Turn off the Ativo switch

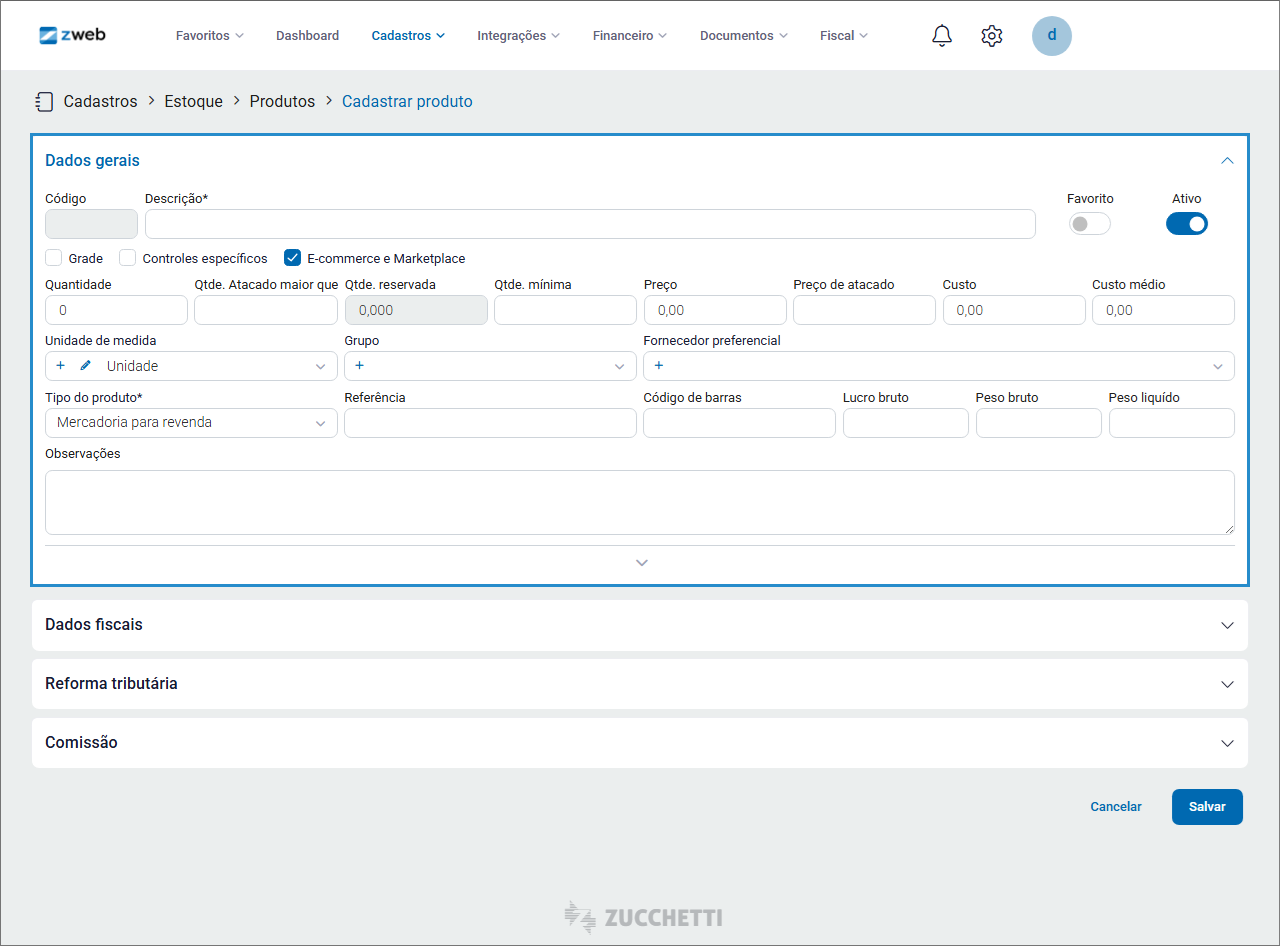click(1186, 224)
